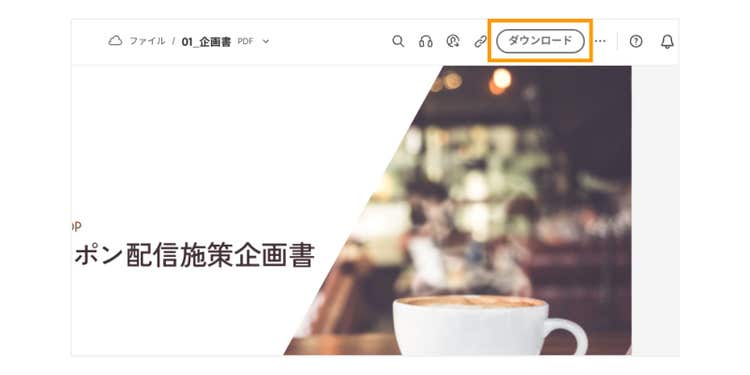Copy share link via the chain icon
Image resolution: width=750 pixels, height=375 pixels.
click(x=480, y=41)
